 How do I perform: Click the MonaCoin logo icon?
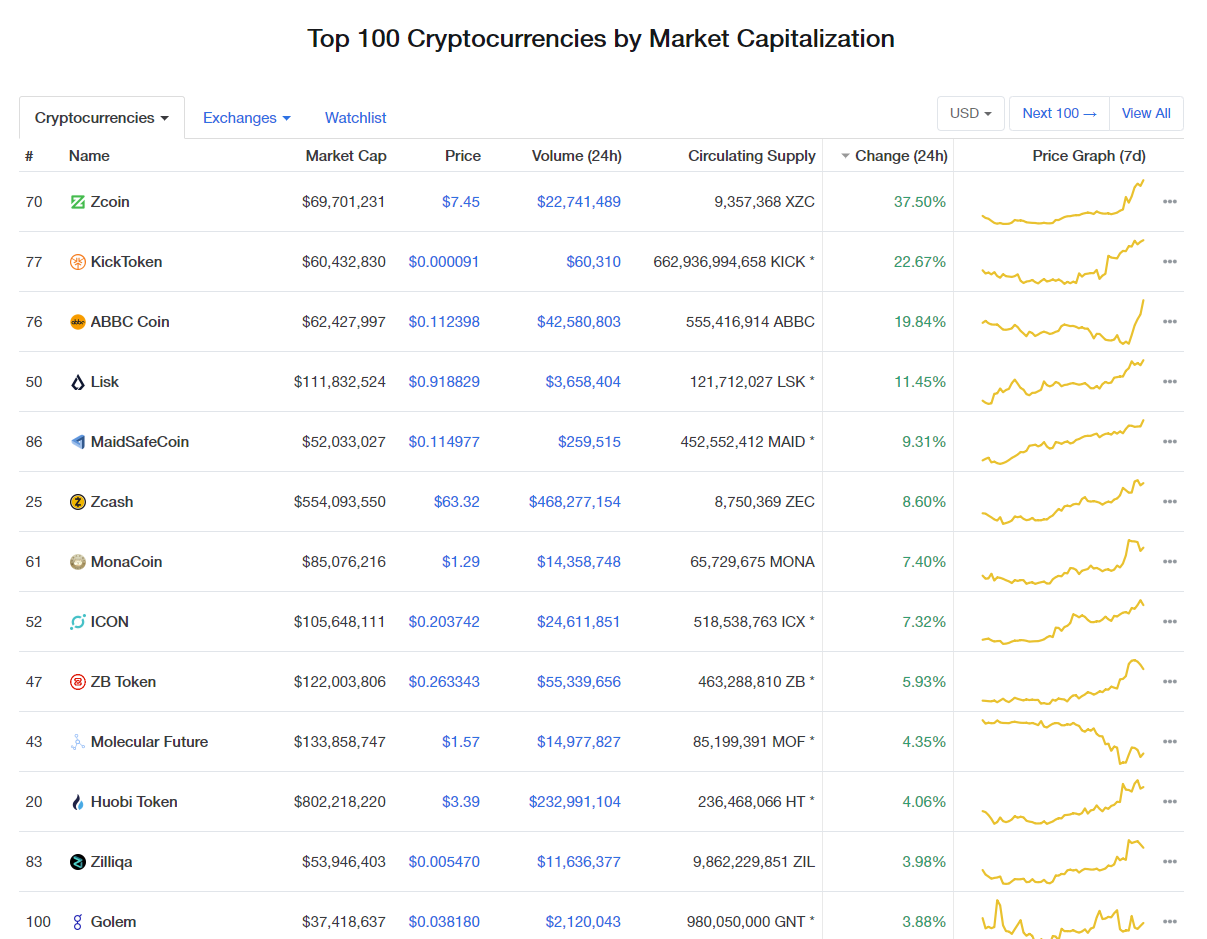[x=78, y=562]
